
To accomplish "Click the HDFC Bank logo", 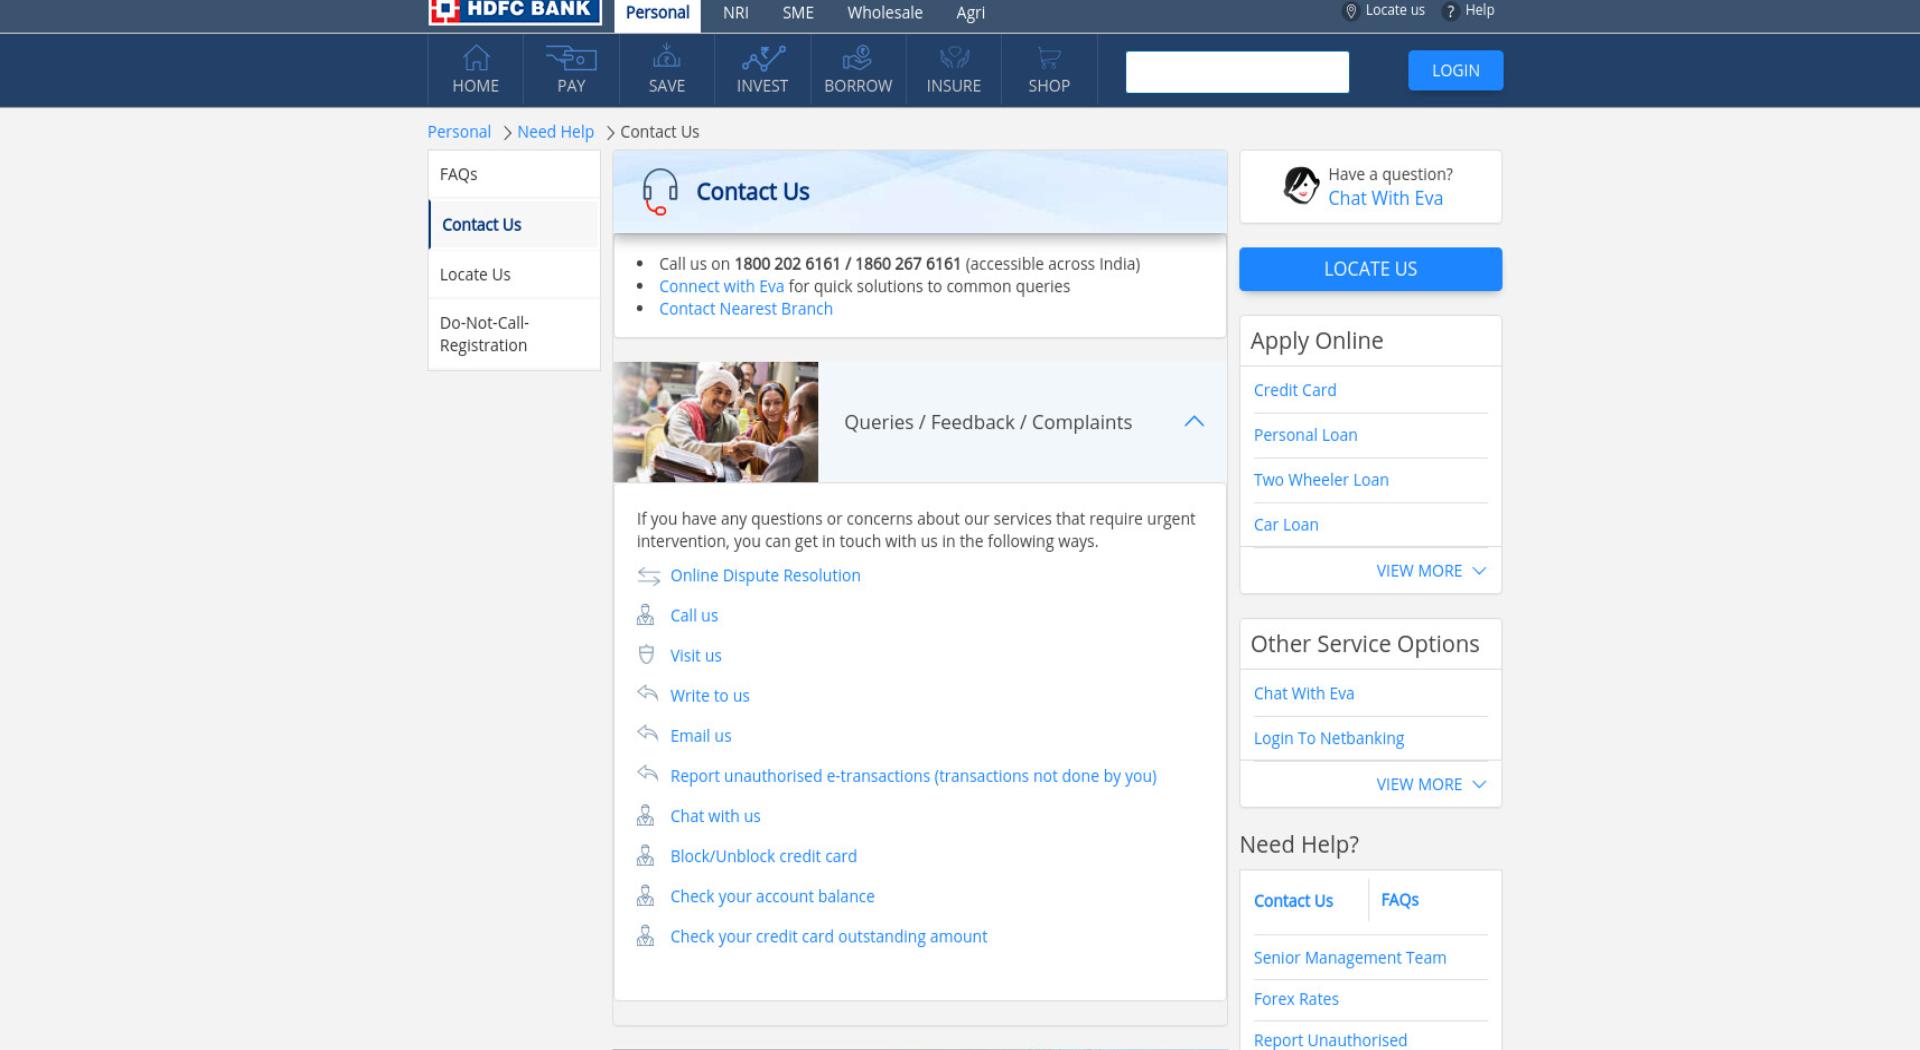I will pos(514,11).
